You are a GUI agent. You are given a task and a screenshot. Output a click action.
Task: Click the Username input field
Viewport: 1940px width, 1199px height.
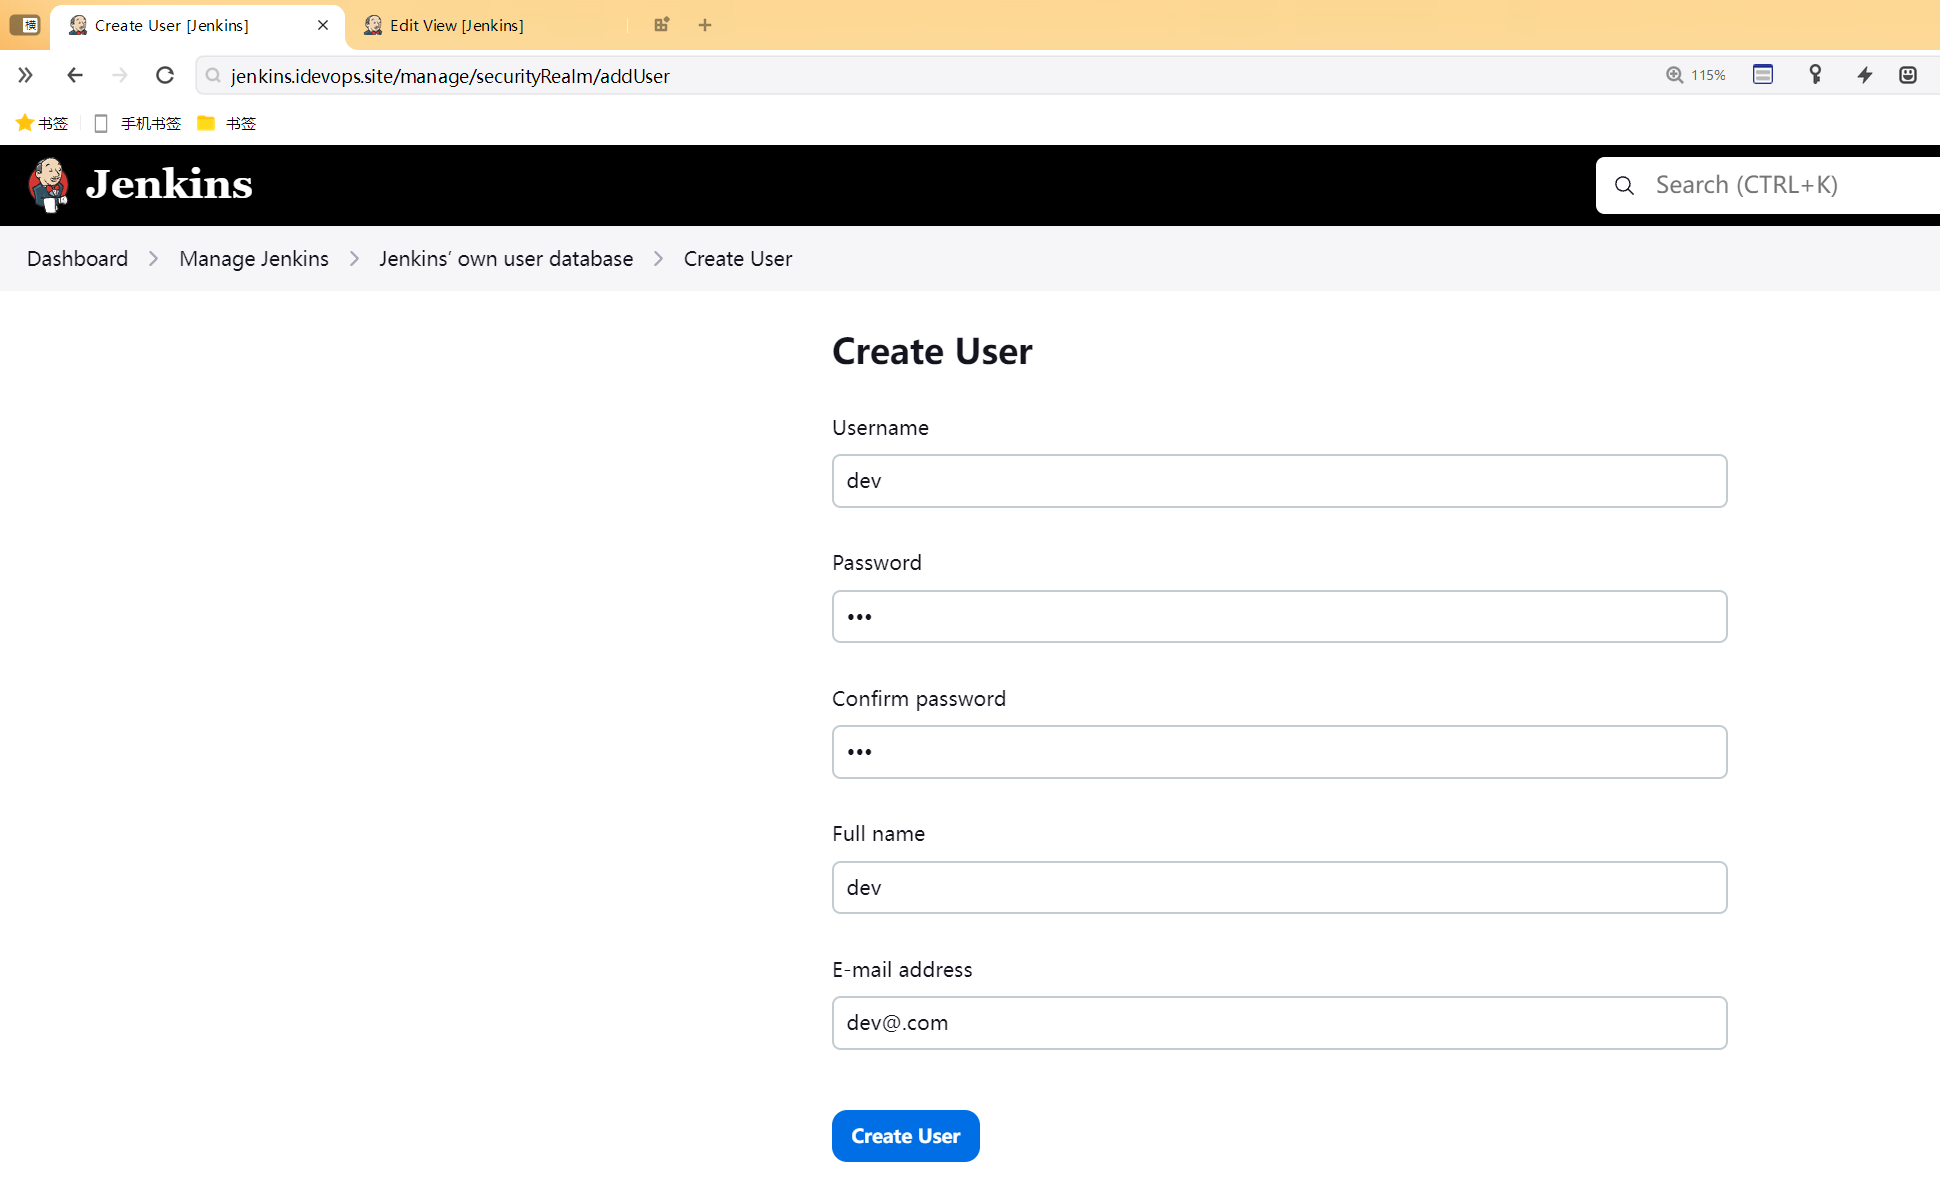(x=1279, y=481)
